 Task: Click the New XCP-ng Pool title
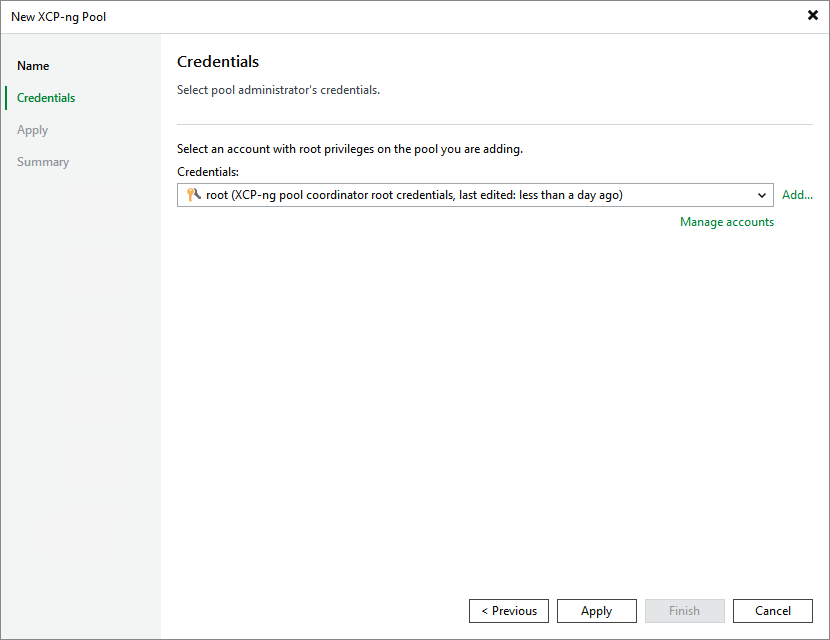(x=58, y=17)
